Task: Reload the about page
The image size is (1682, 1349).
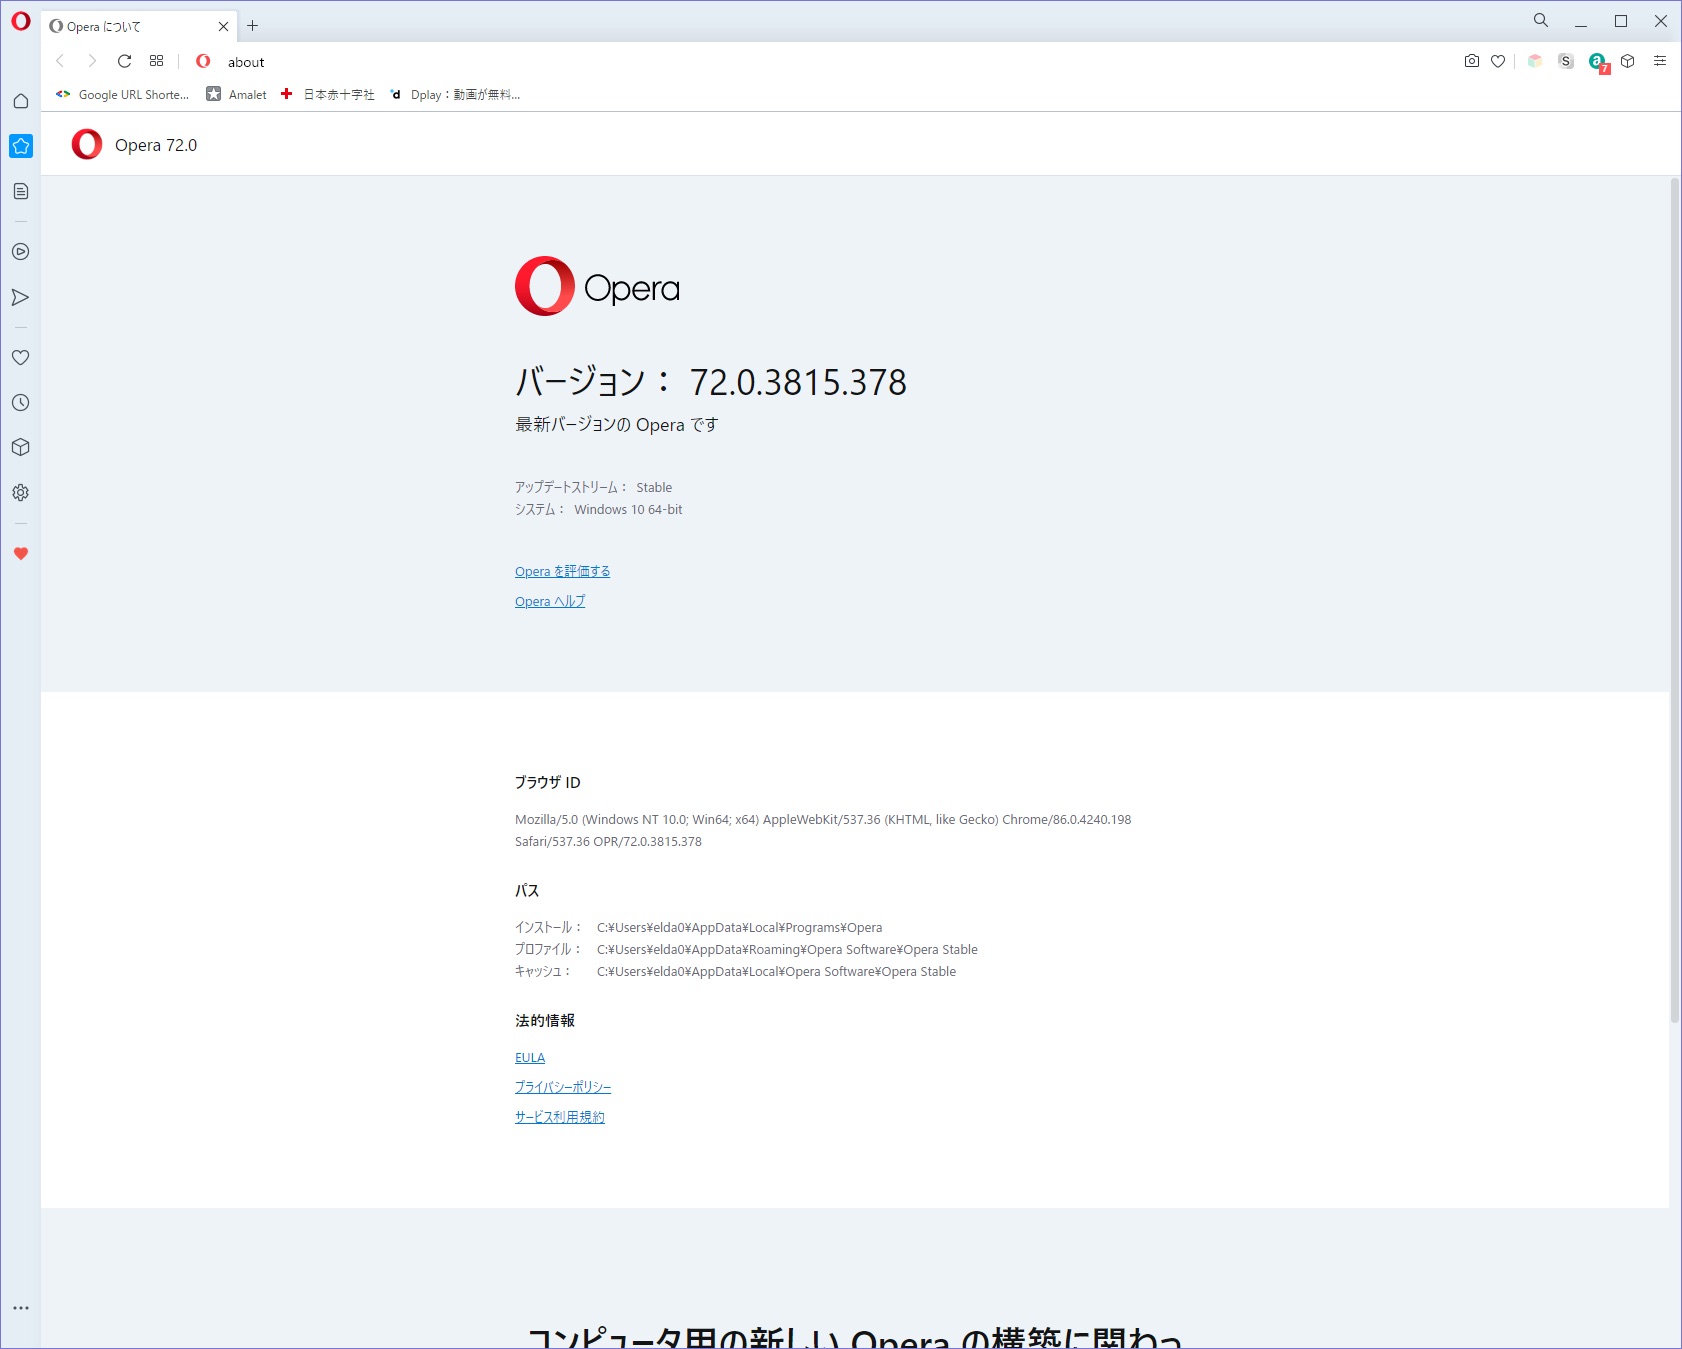Action: pos(124,61)
